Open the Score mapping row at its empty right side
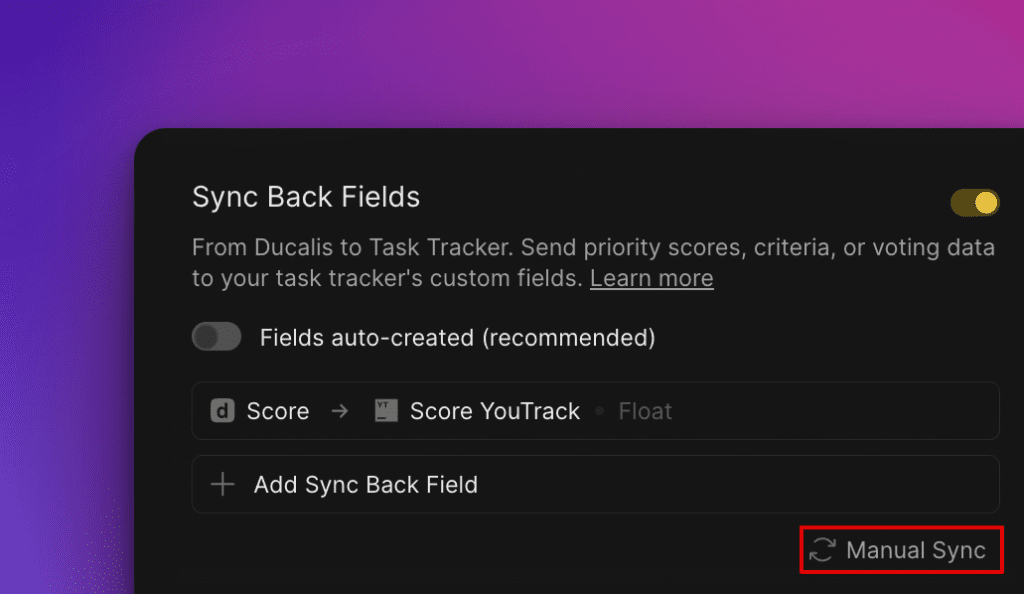 pos(836,411)
